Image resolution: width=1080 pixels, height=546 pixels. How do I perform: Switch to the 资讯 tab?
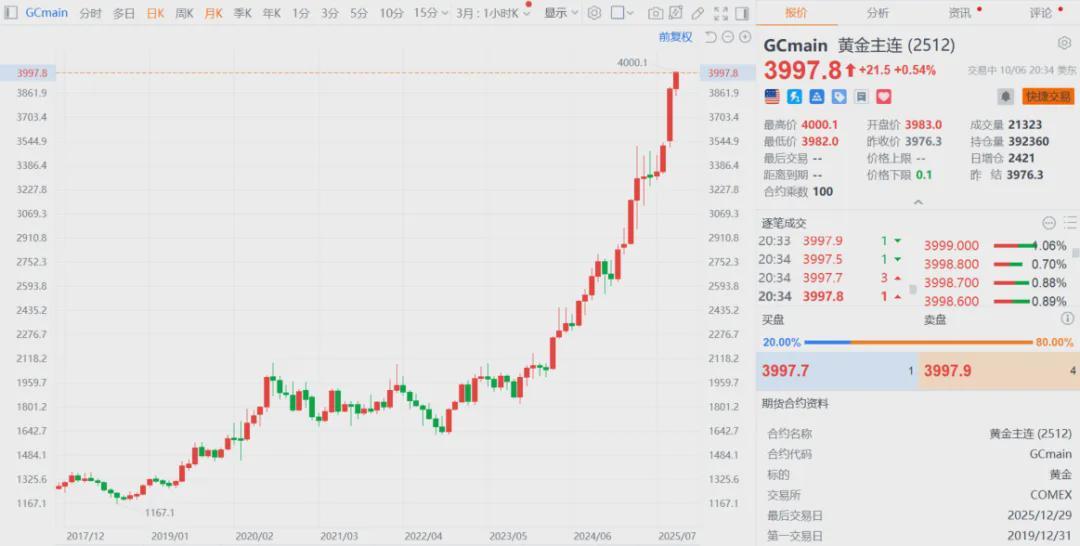[960, 13]
